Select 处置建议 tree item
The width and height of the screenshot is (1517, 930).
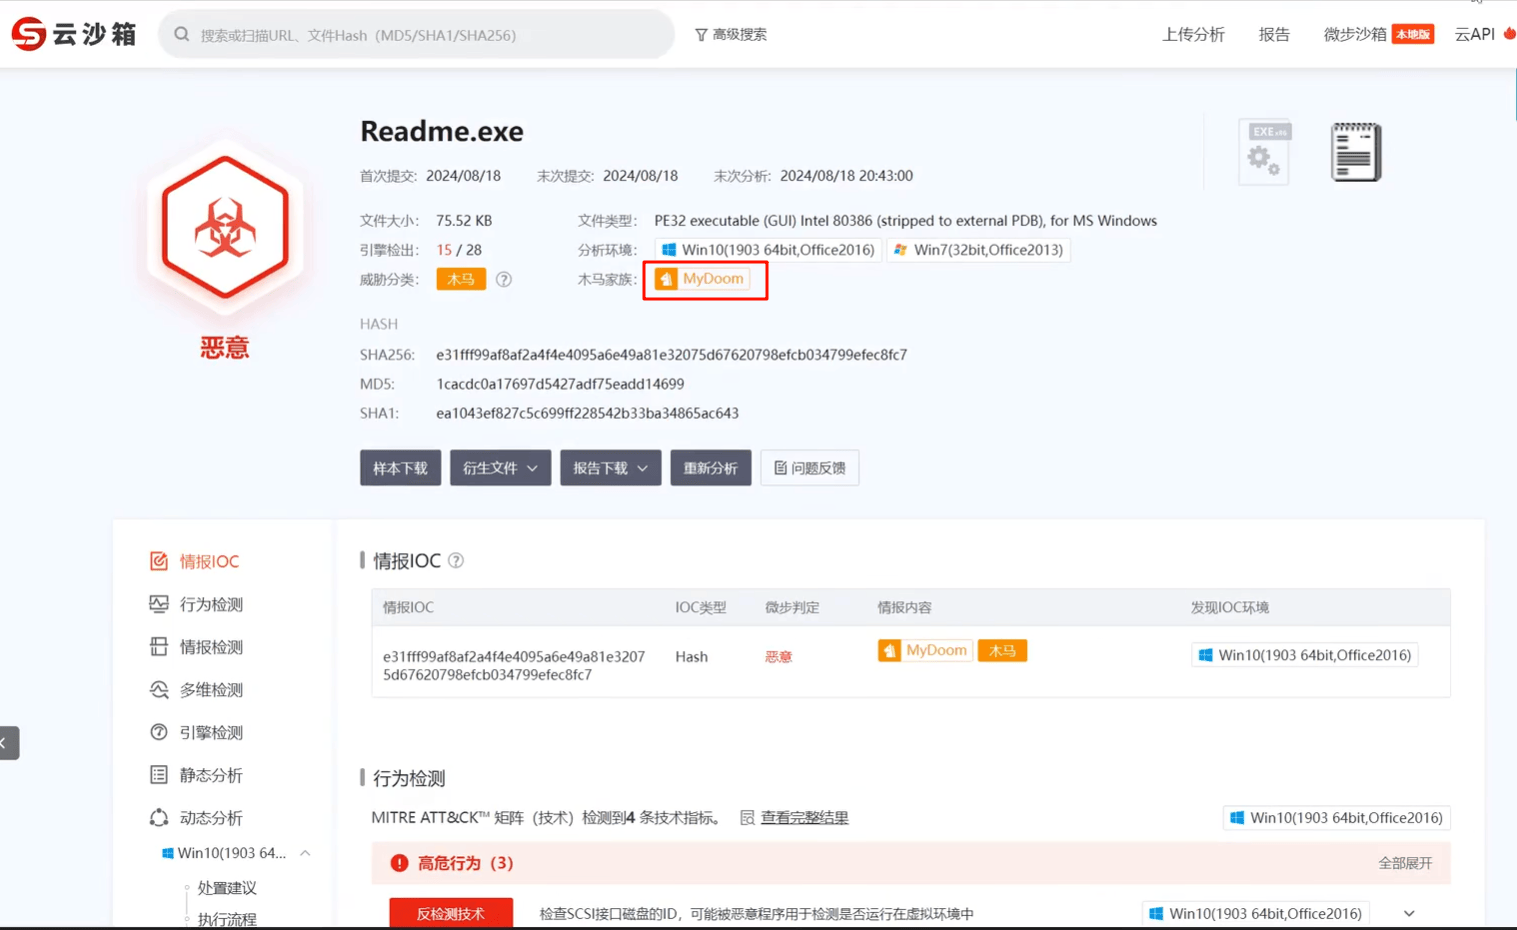227,888
